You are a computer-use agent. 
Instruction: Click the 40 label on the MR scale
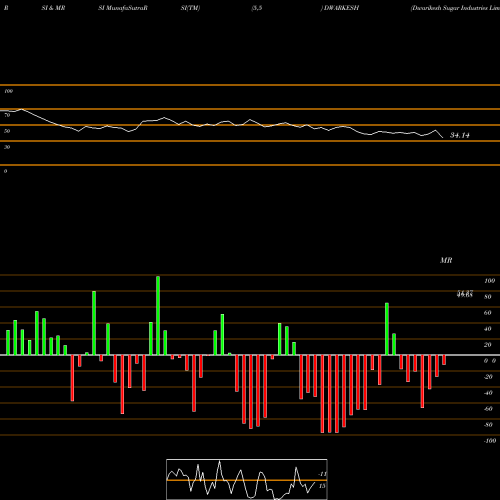(x=487, y=329)
